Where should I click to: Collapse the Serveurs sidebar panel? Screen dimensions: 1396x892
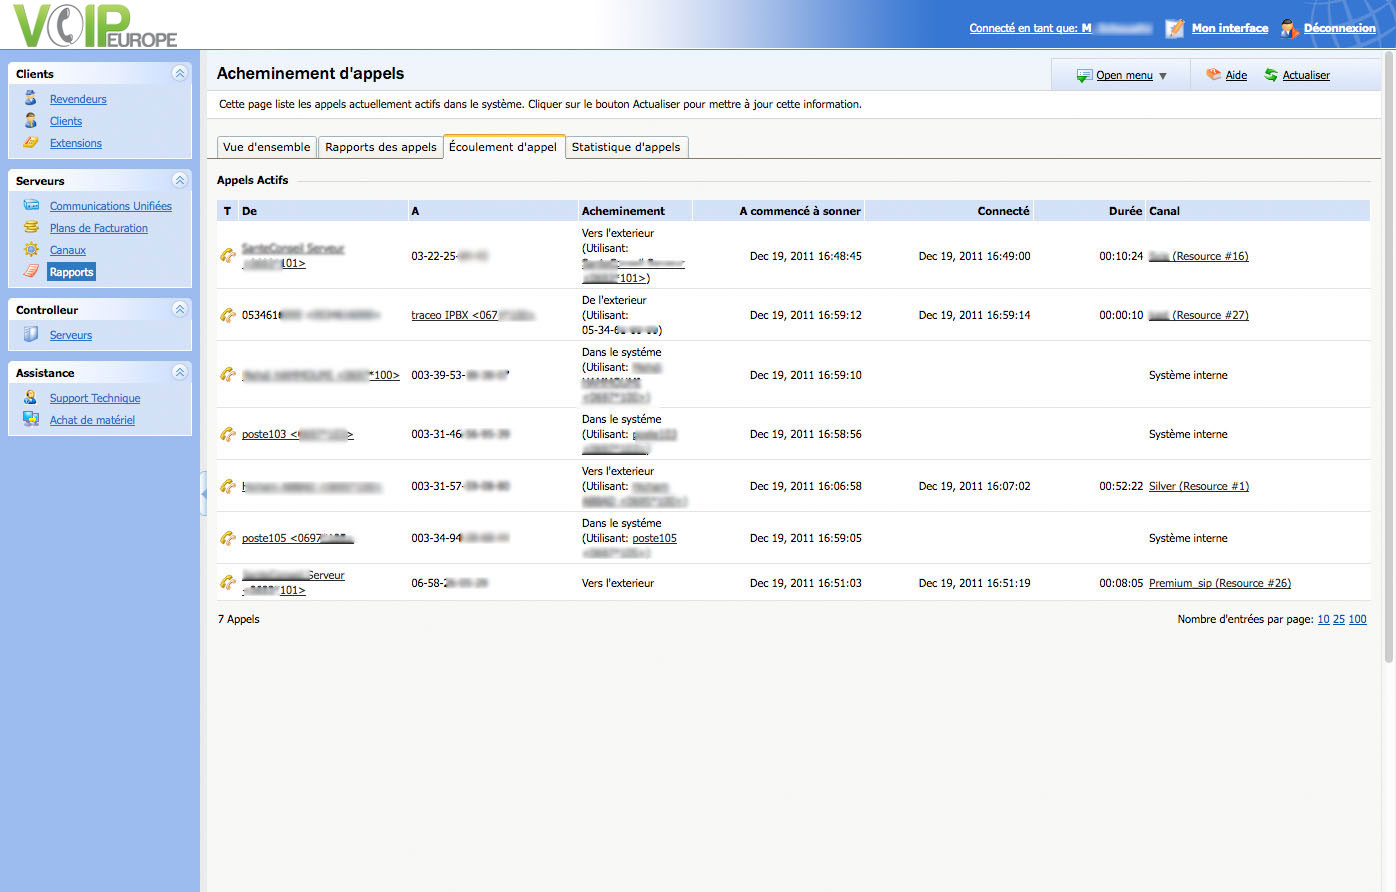click(x=179, y=180)
